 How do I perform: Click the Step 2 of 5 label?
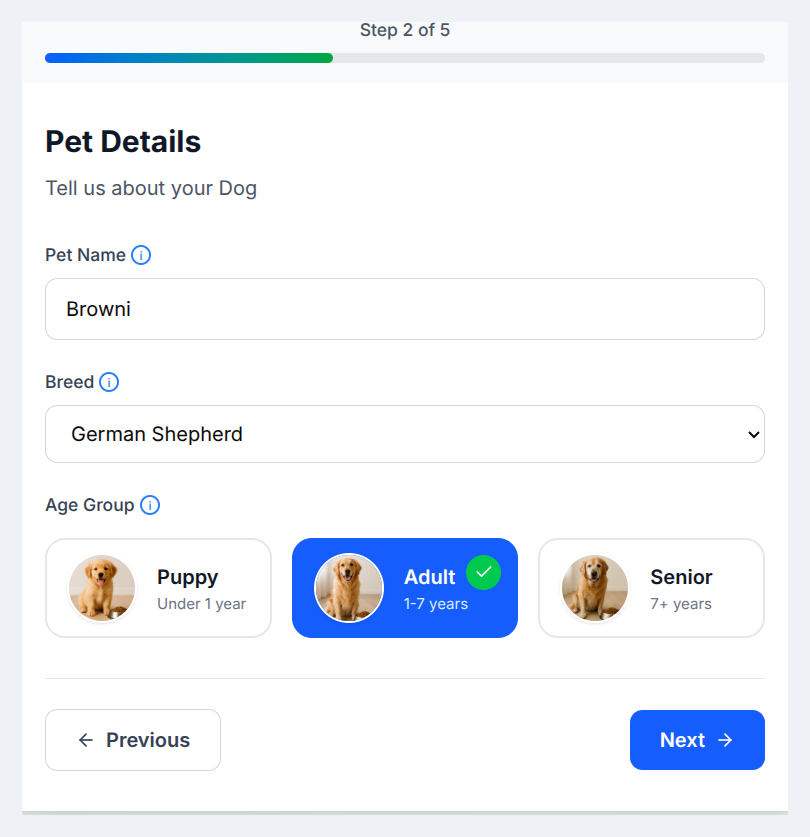pos(404,30)
